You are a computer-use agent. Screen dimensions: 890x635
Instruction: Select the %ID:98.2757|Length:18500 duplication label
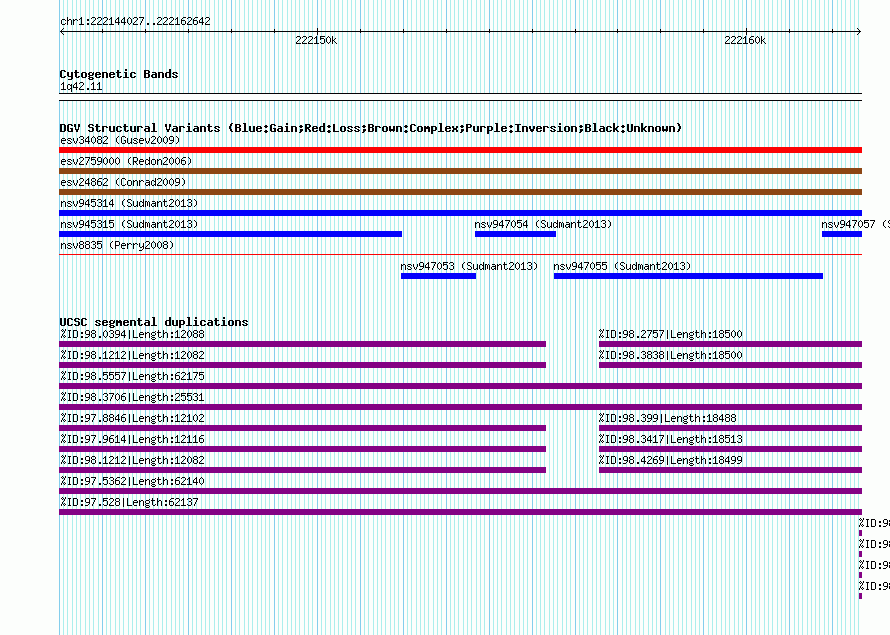[x=670, y=334]
